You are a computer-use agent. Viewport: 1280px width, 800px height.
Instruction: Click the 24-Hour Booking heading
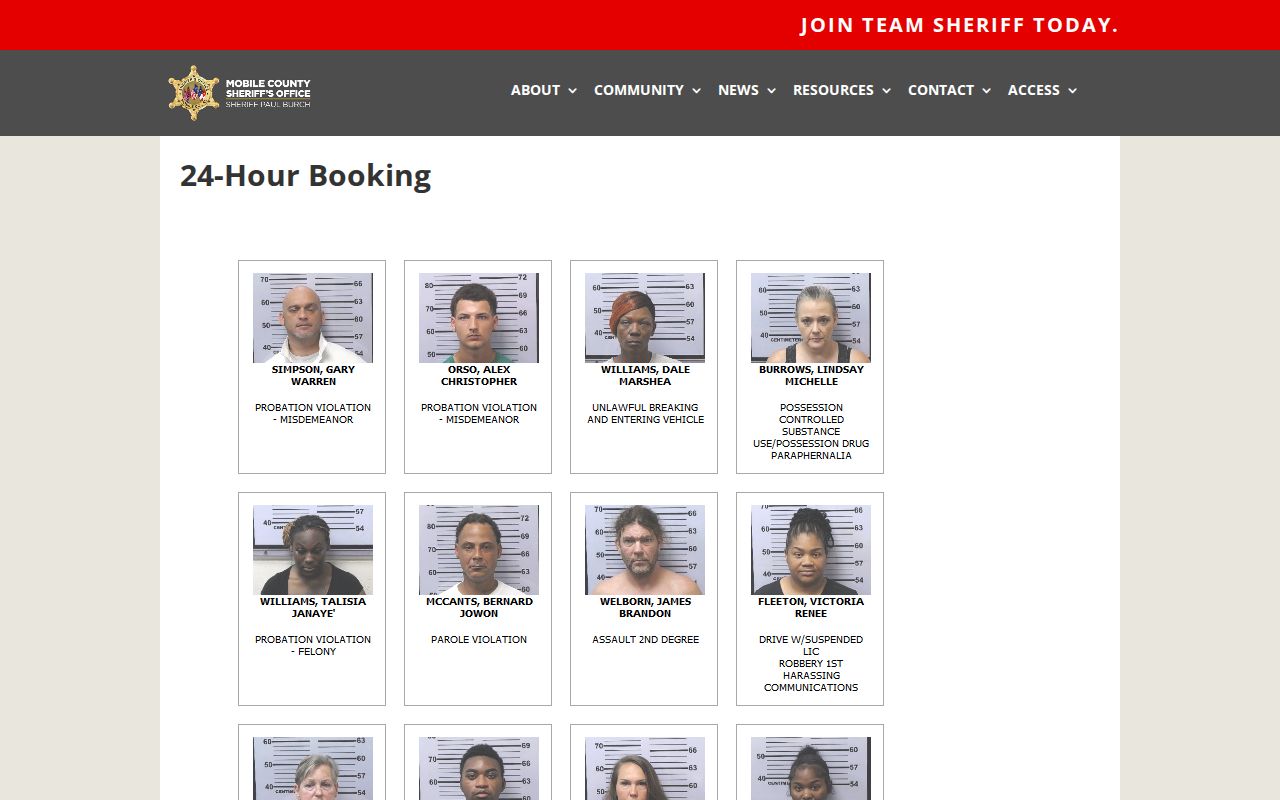tap(306, 176)
